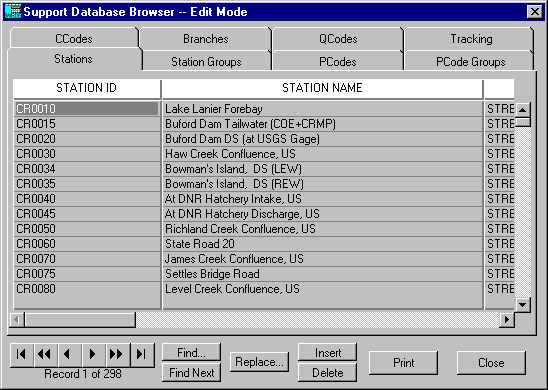Open the PCode Groups tab
Viewport: 548px width, 390px height.
click(x=470, y=62)
